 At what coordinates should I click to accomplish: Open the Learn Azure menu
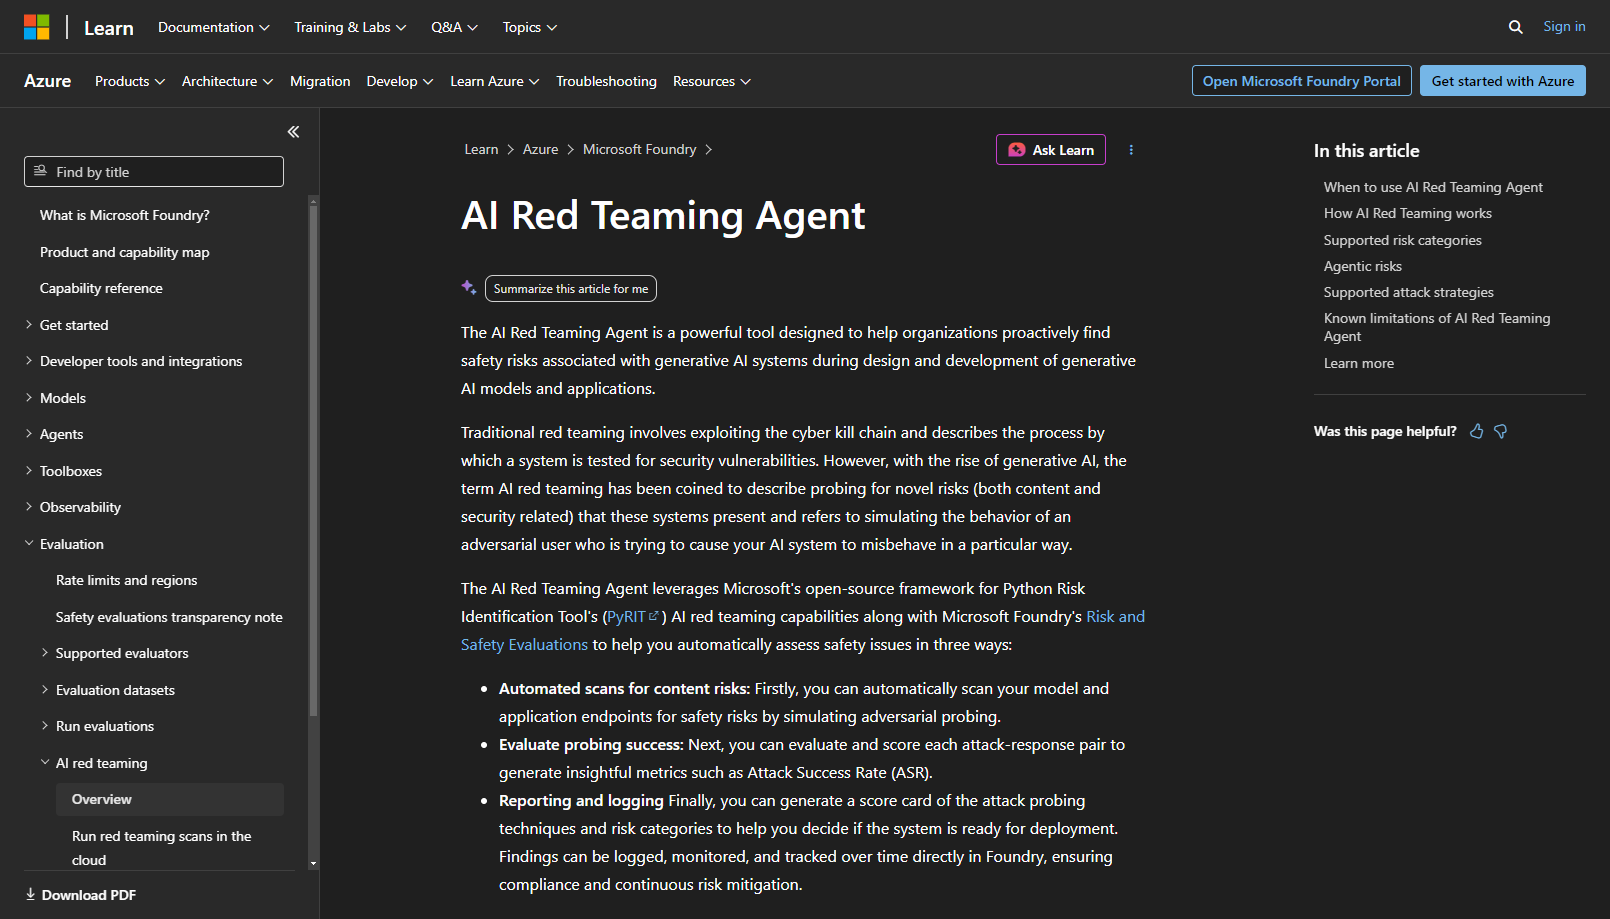tap(495, 81)
